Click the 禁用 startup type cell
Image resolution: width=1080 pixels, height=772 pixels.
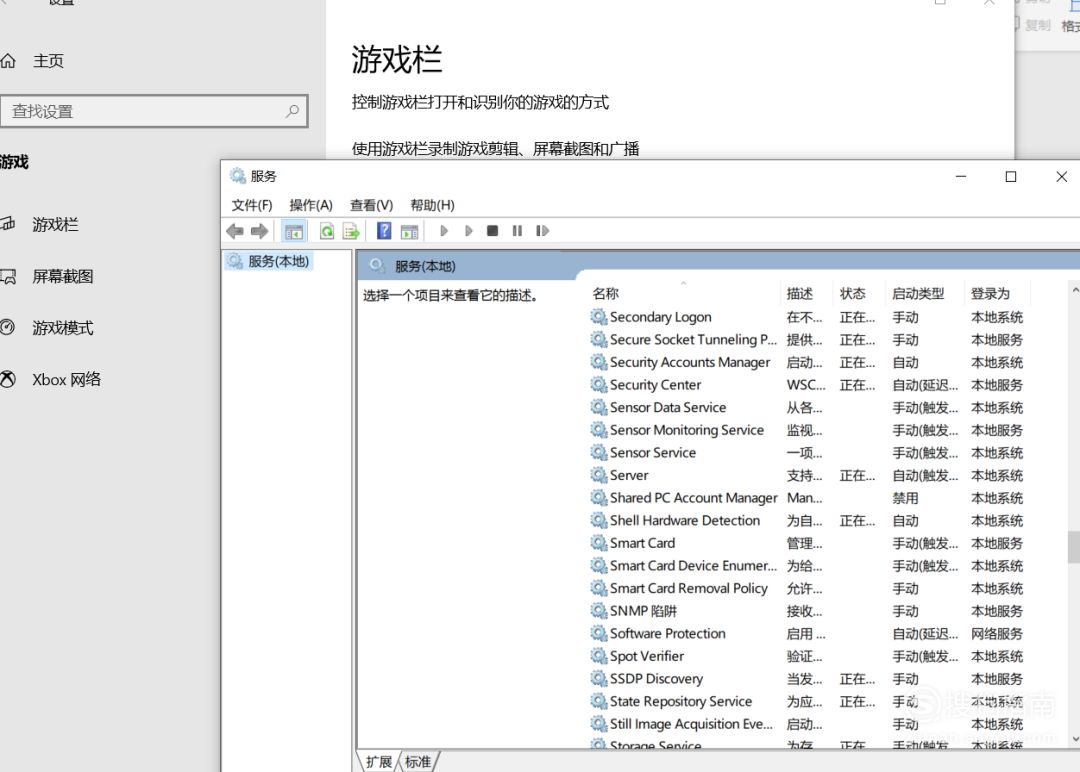(905, 498)
